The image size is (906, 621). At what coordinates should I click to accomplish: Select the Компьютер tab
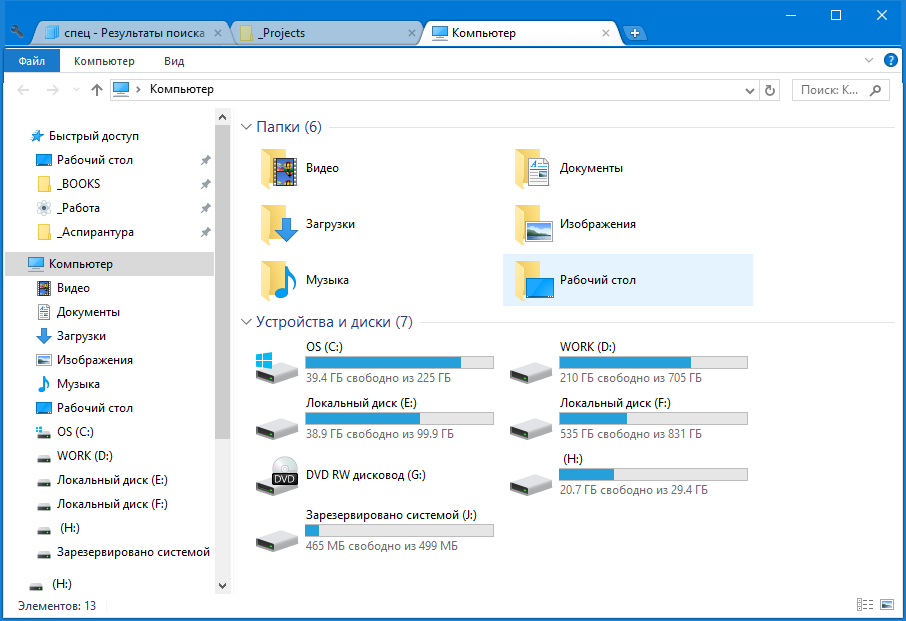point(520,33)
